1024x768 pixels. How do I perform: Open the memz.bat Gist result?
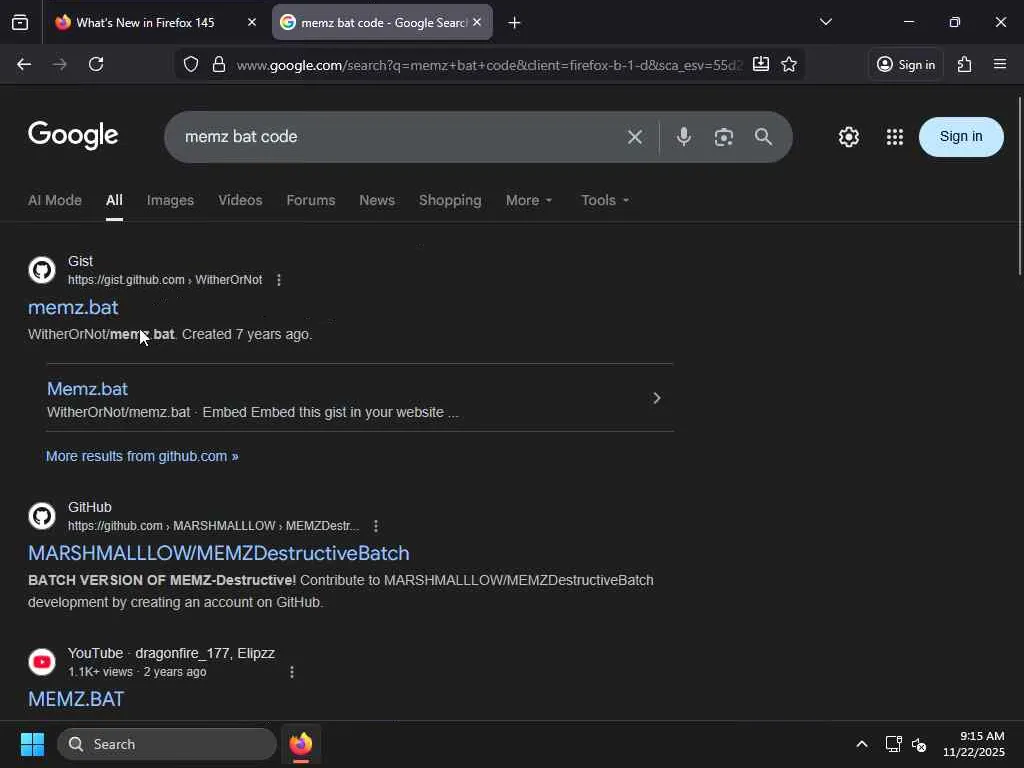[x=73, y=308]
